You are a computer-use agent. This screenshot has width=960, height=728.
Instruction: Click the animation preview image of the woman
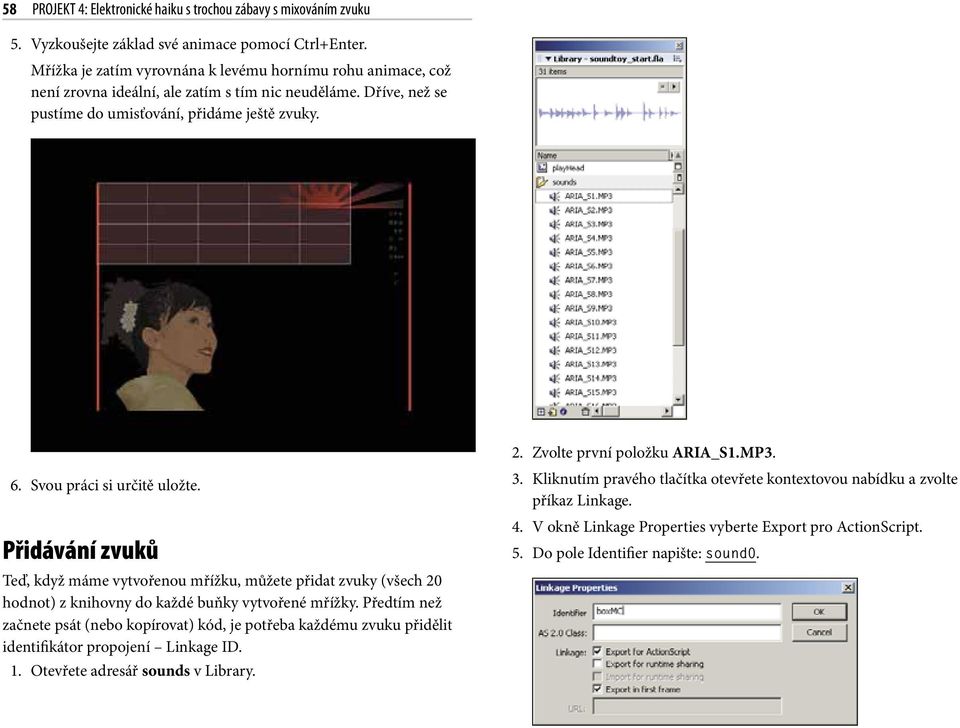pos(253,295)
